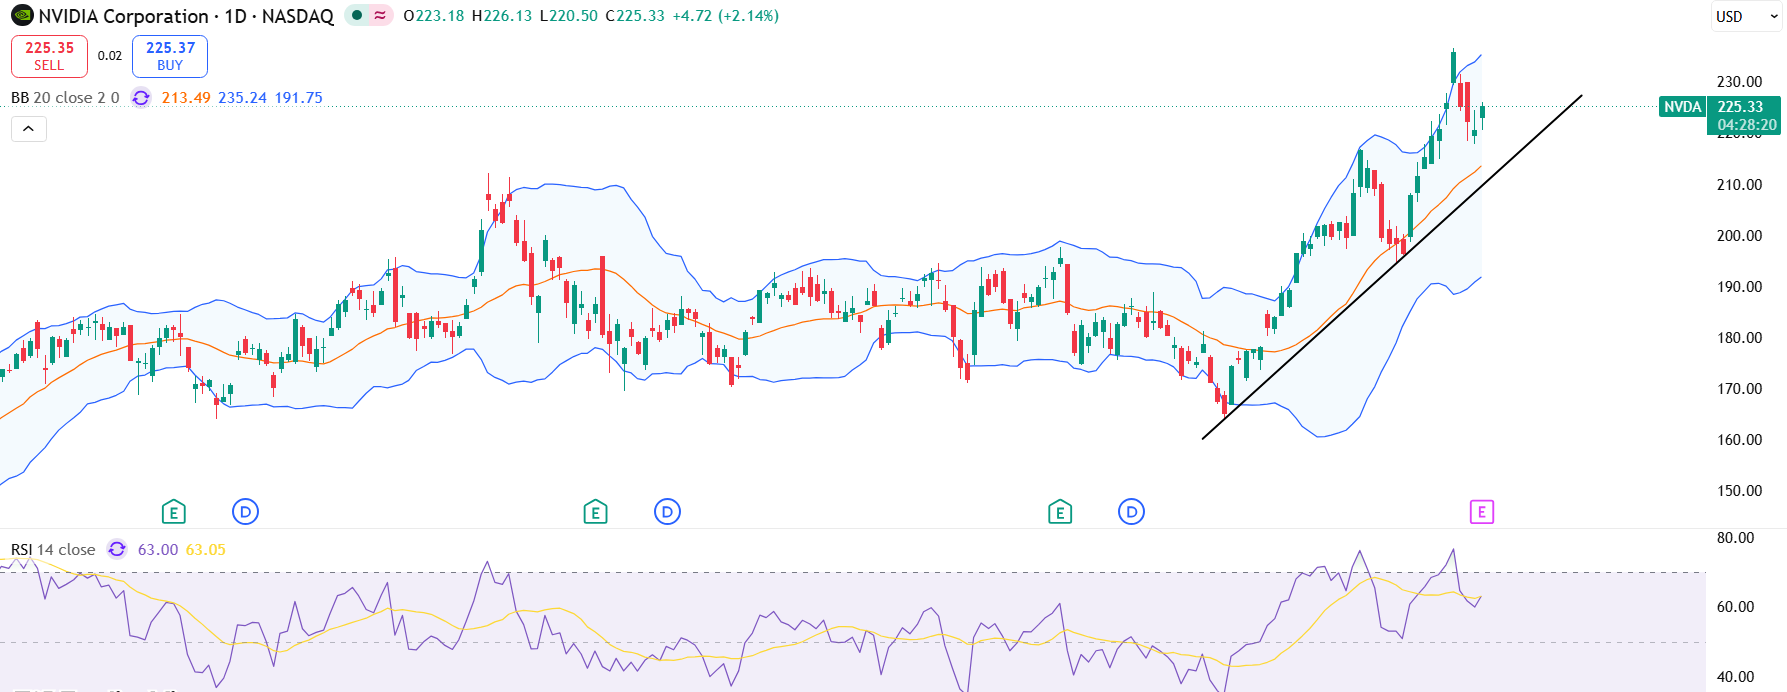This screenshot has height=692, width=1787.
Task: Click the Bollinger Bands refresh icon
Action: [x=141, y=98]
